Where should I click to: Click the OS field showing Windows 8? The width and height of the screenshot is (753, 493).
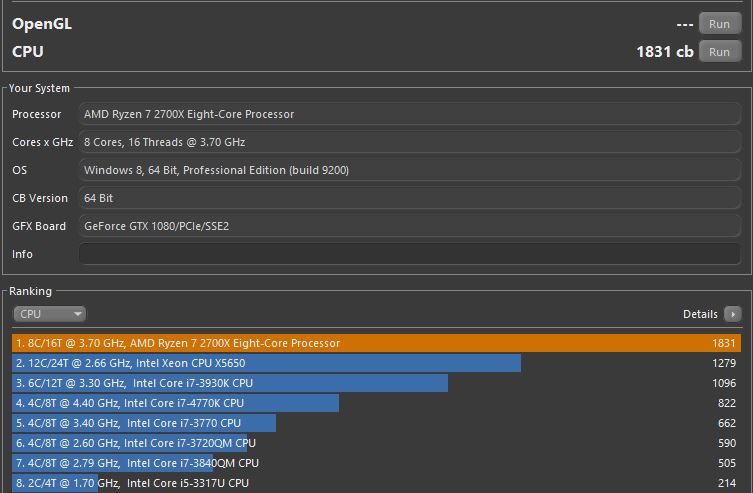[x=410, y=170]
